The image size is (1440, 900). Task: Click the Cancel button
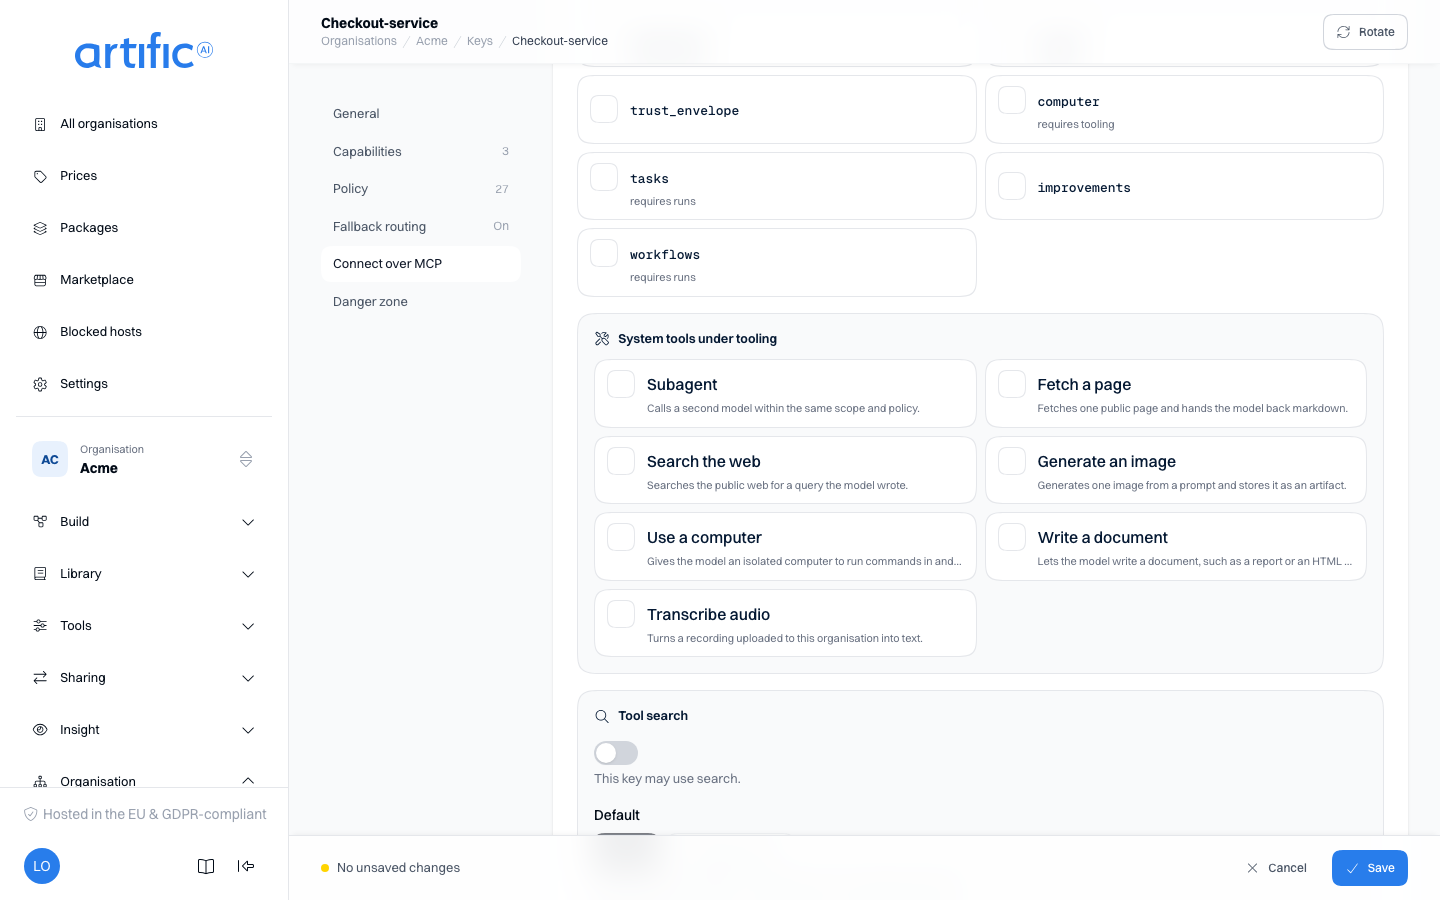click(x=1277, y=868)
